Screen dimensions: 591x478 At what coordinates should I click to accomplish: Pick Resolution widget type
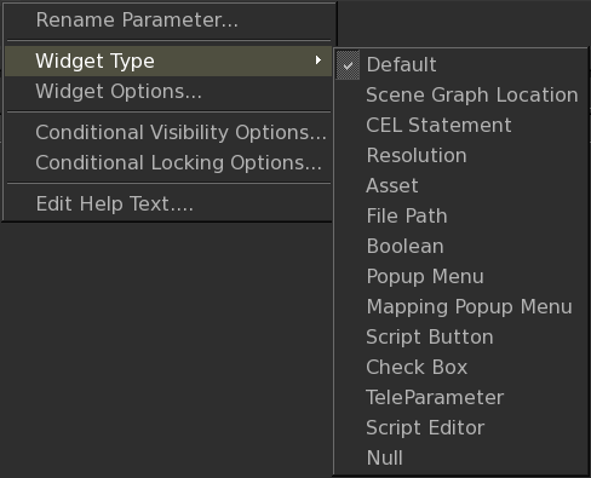(x=461, y=155)
